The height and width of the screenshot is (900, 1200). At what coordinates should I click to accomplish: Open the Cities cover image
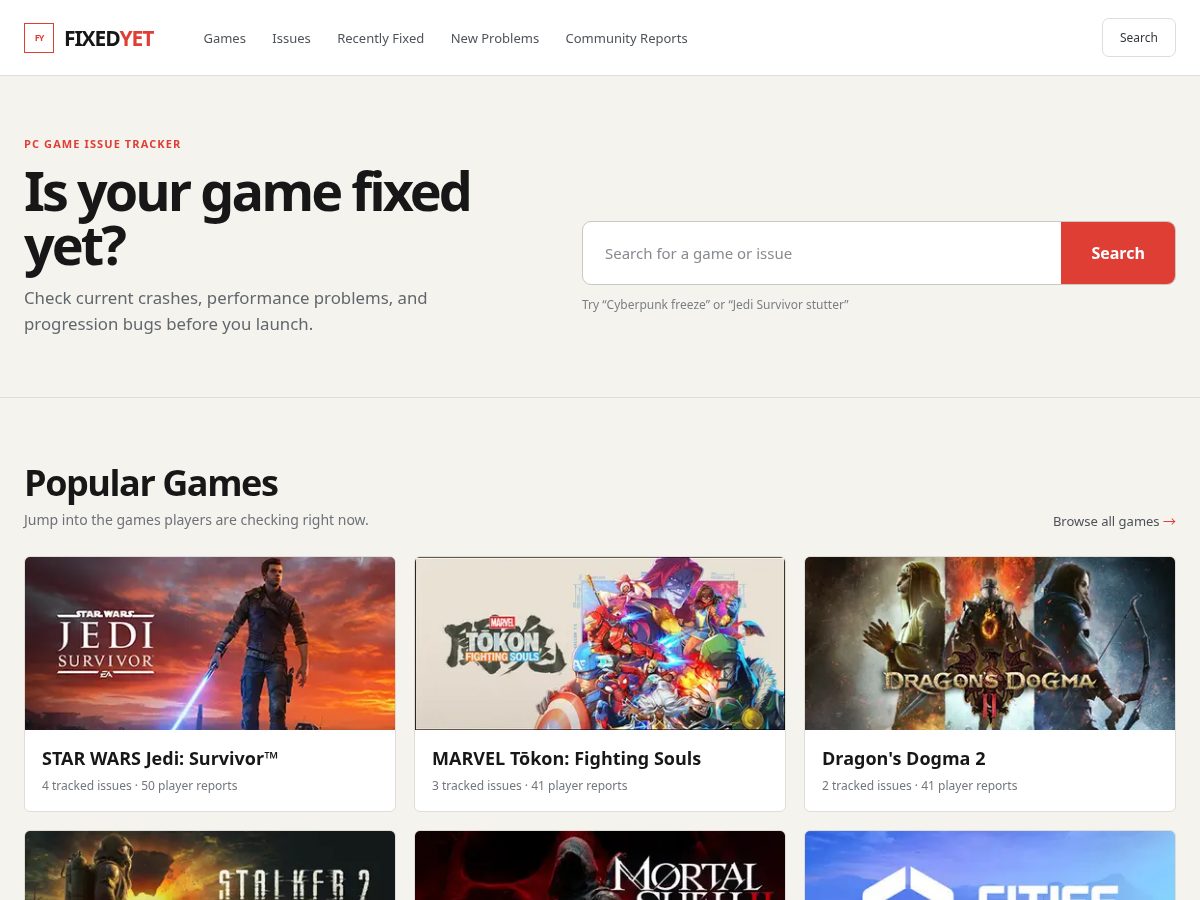[990, 865]
